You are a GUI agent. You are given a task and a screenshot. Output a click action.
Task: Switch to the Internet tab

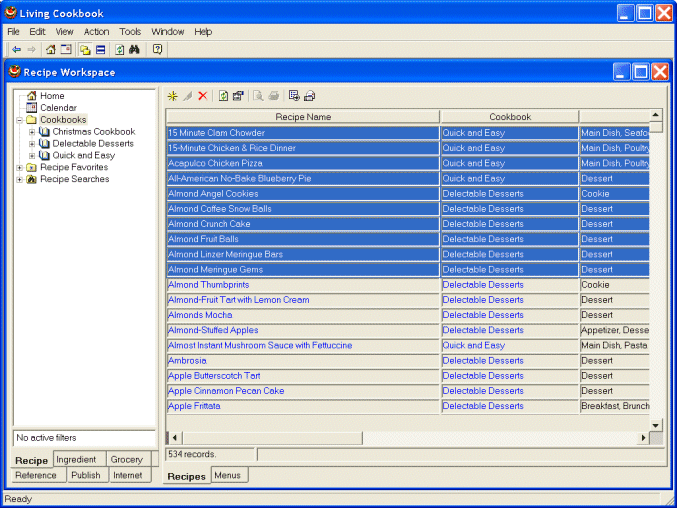coord(130,475)
